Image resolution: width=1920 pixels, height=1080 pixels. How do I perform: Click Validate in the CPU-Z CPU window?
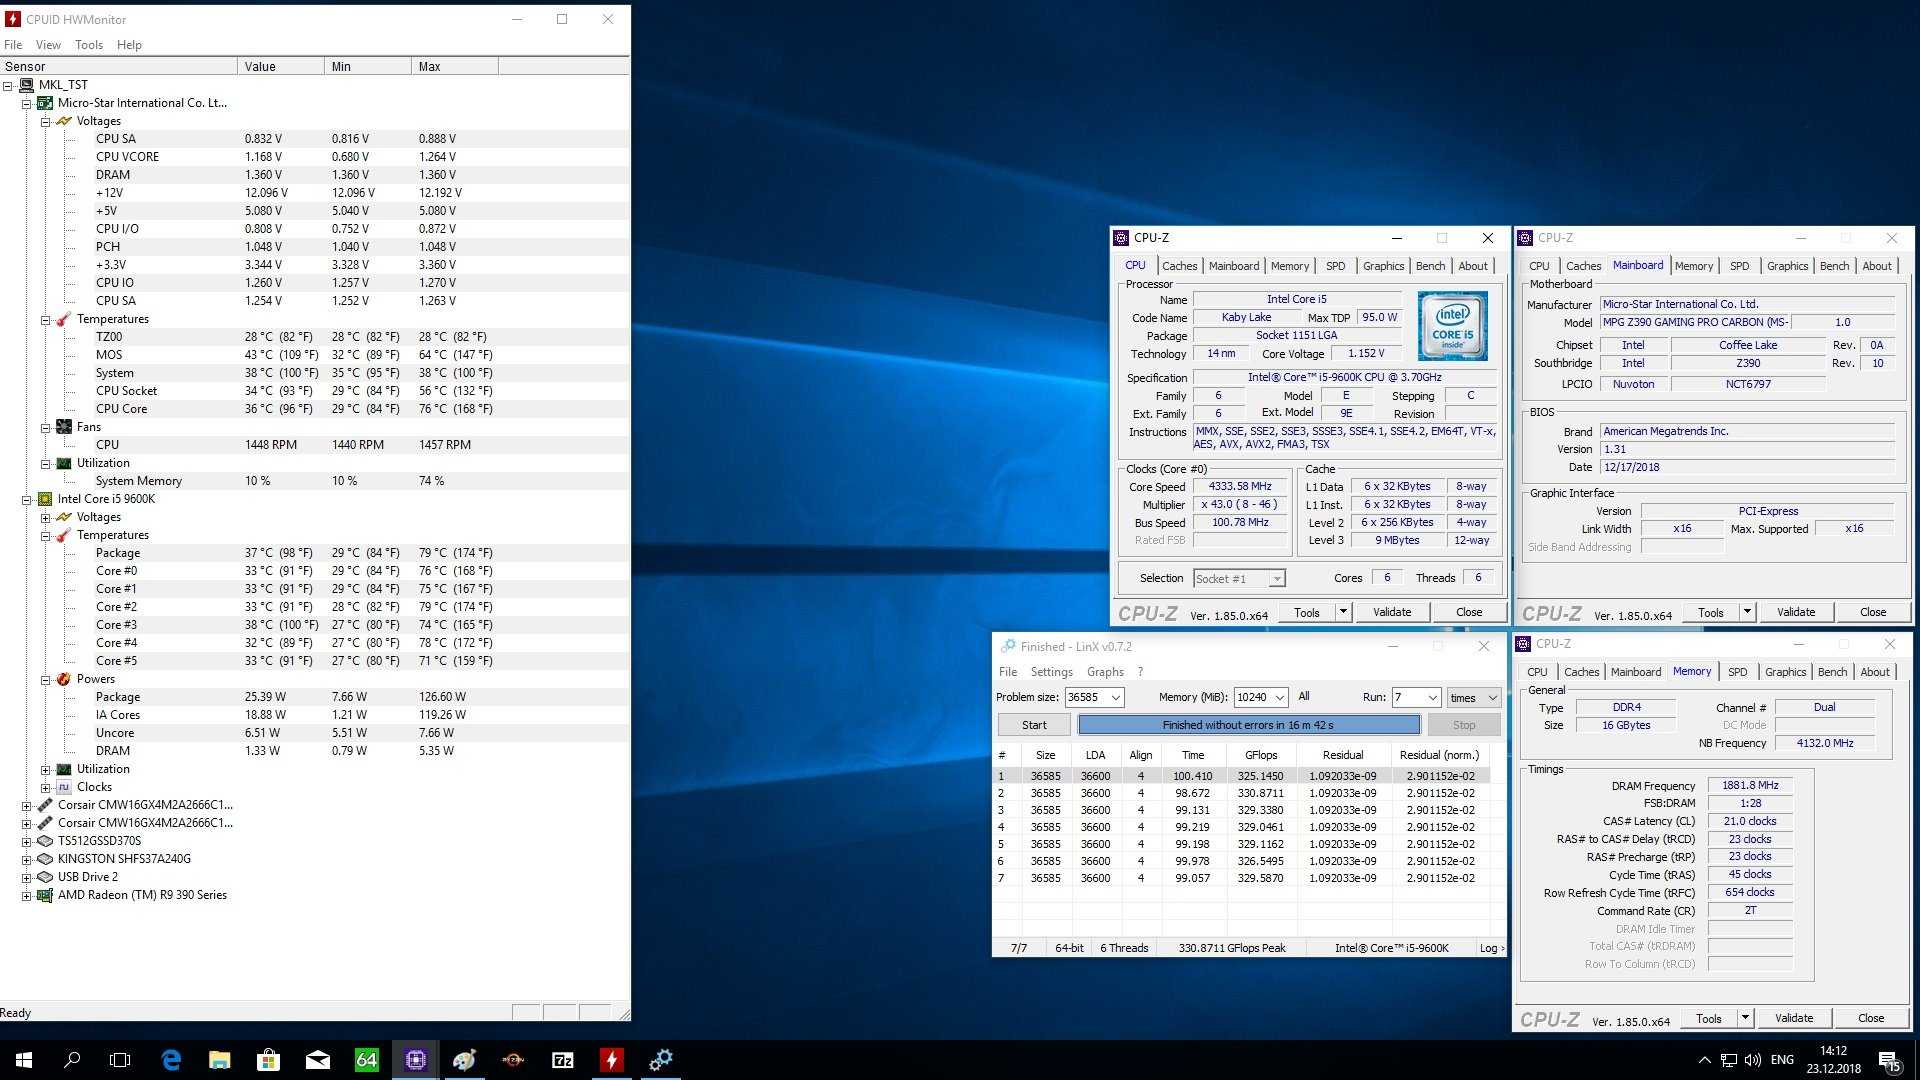(1392, 612)
